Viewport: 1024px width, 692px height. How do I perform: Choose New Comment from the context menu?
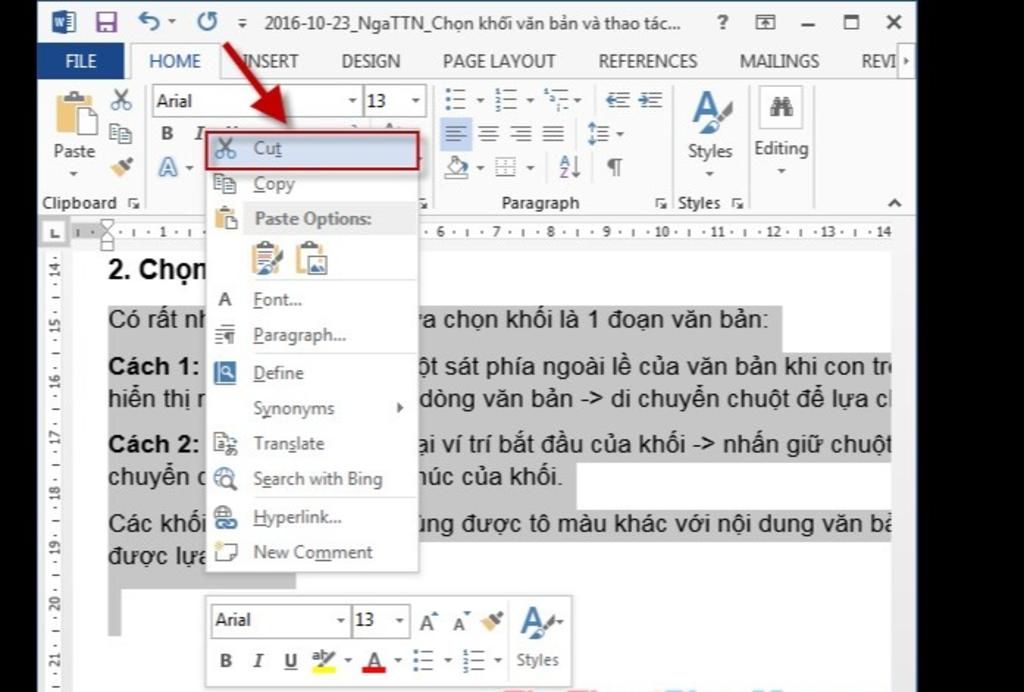pyautogui.click(x=312, y=553)
